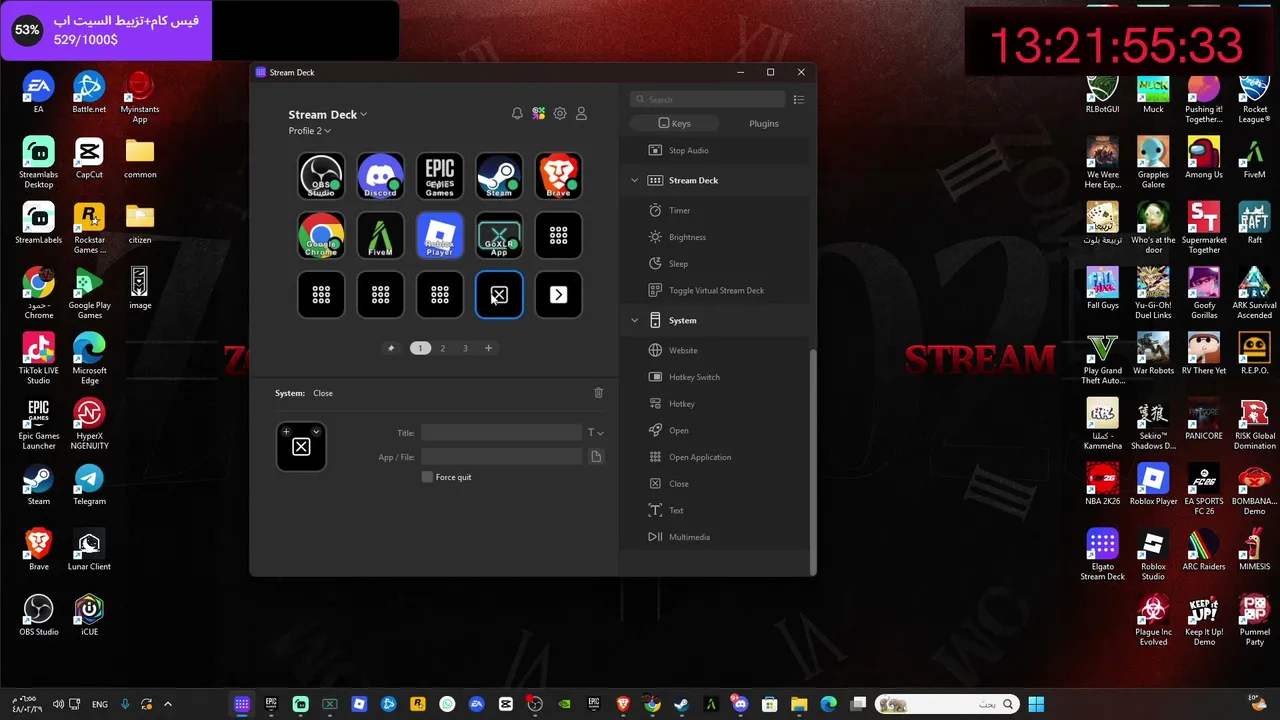Select the FiveM key on the deck grid
1280x720 pixels.
(x=380, y=235)
